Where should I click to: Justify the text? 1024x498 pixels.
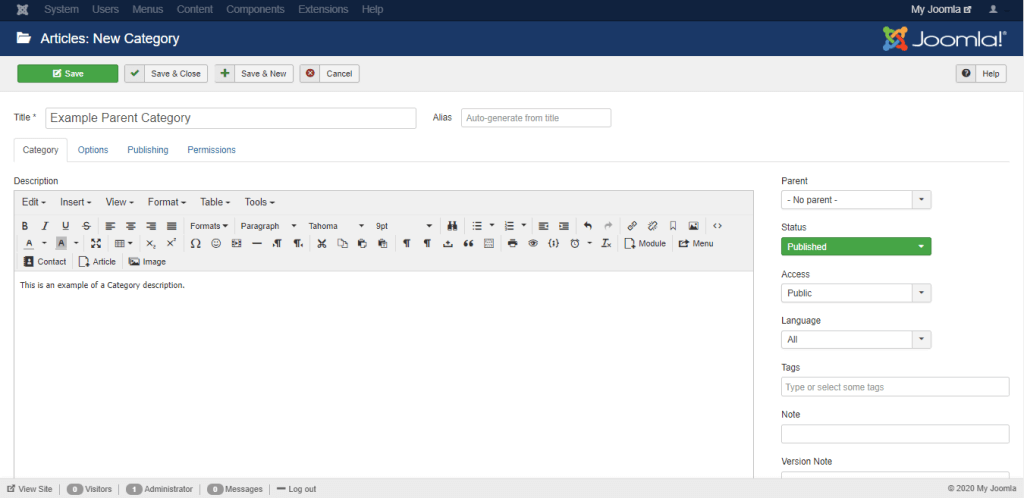coord(172,226)
